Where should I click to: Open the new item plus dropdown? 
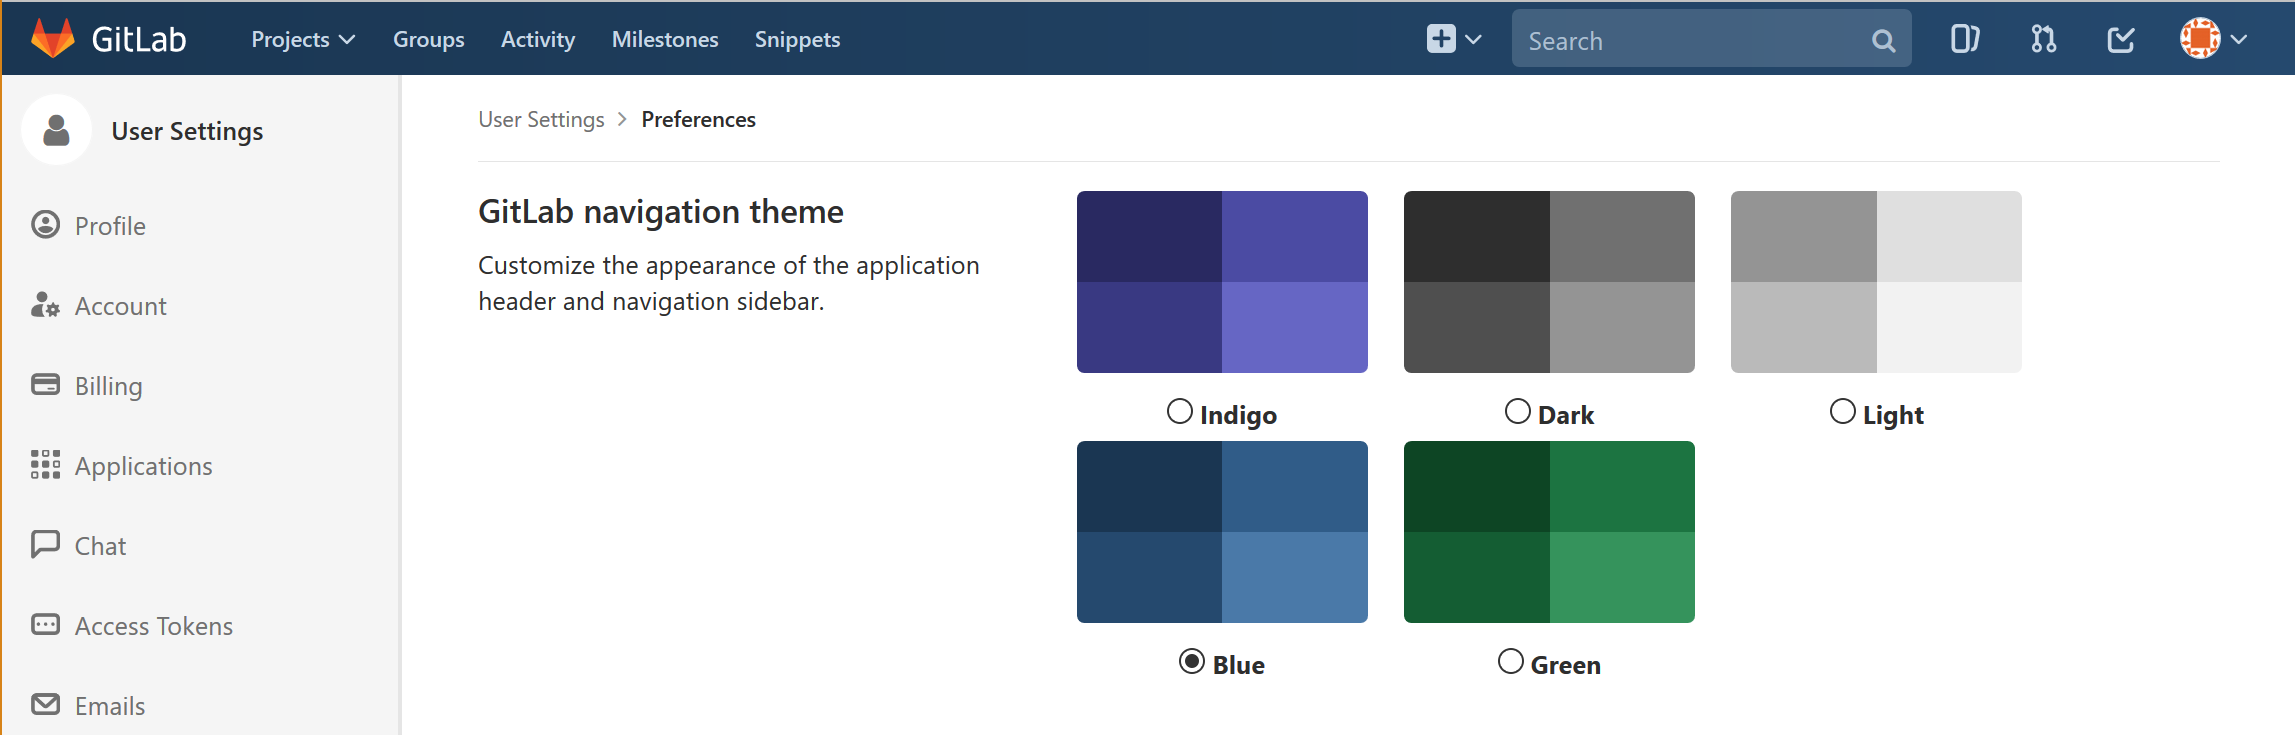click(1453, 40)
